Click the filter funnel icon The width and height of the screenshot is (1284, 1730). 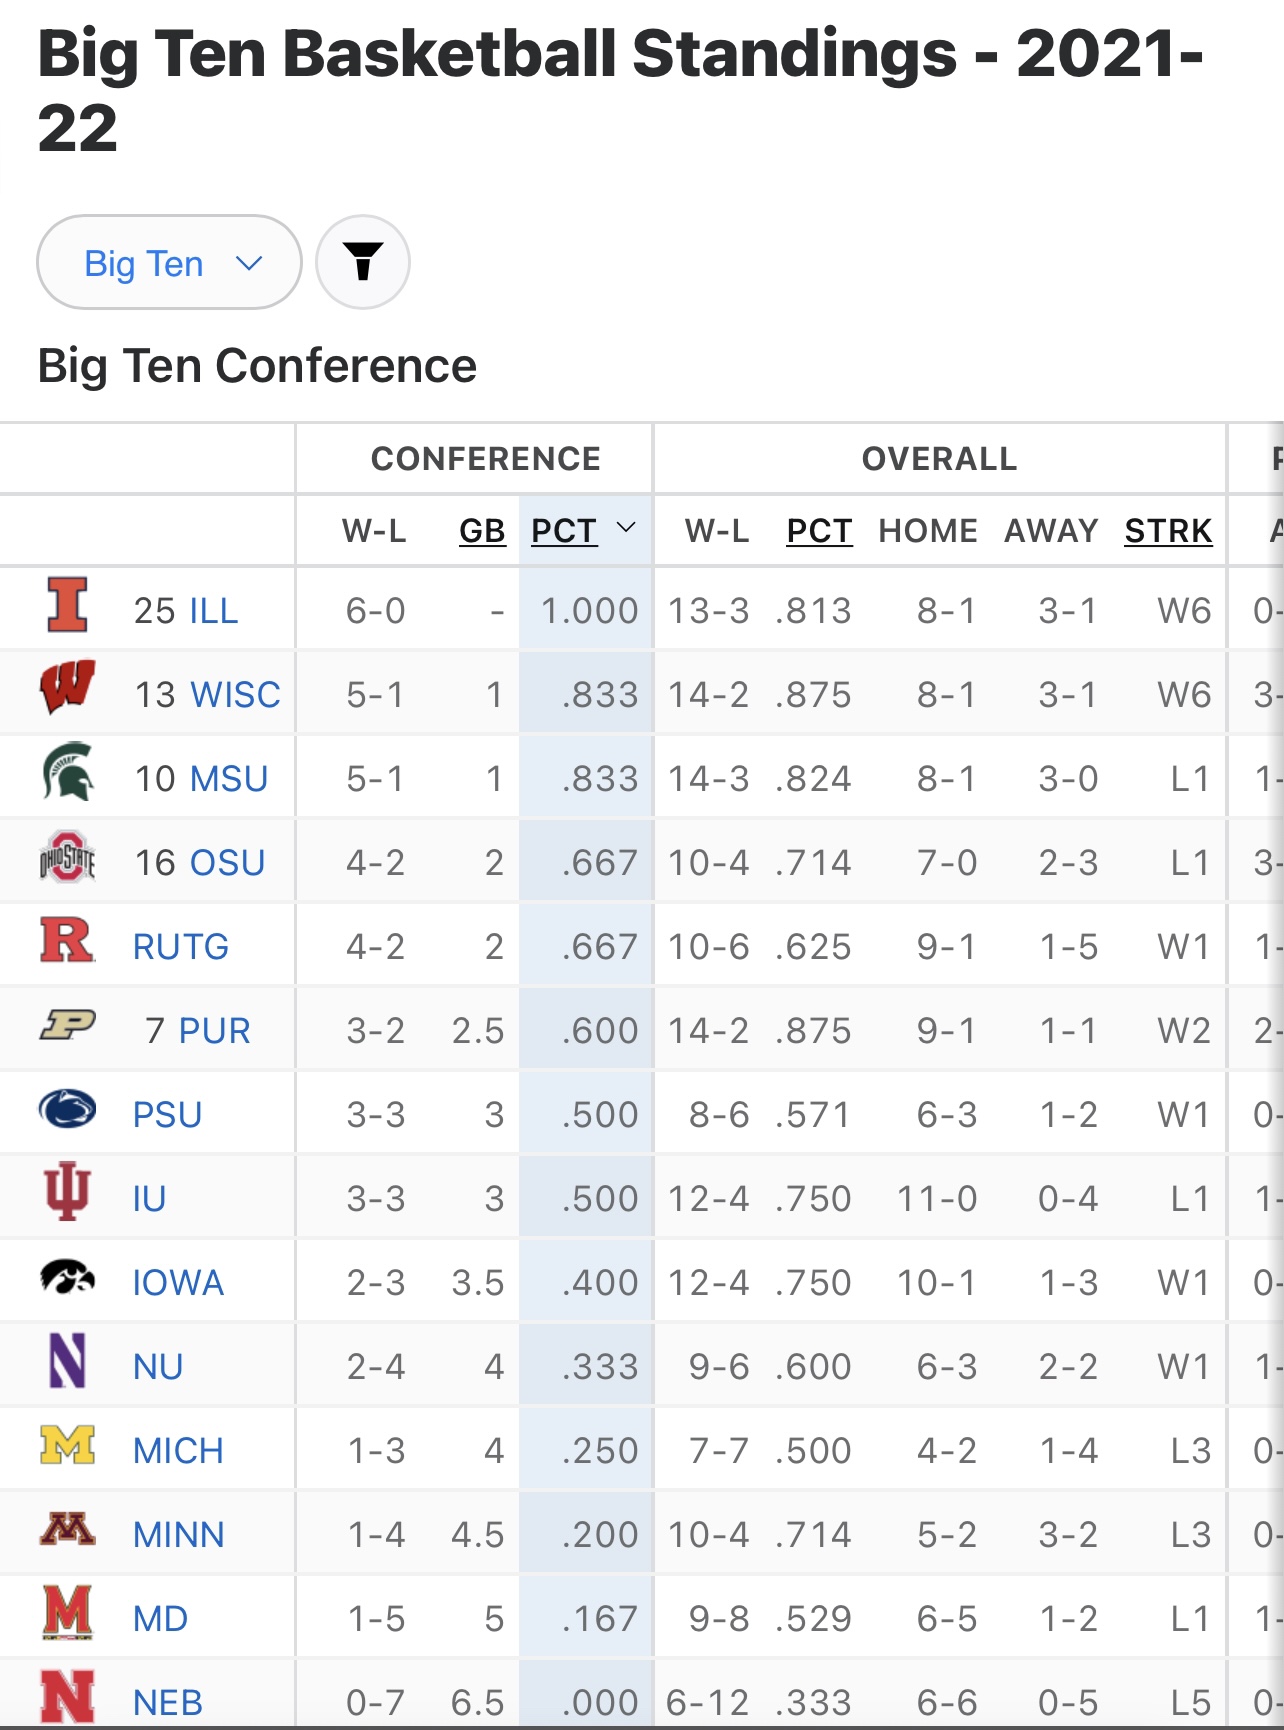tap(363, 262)
